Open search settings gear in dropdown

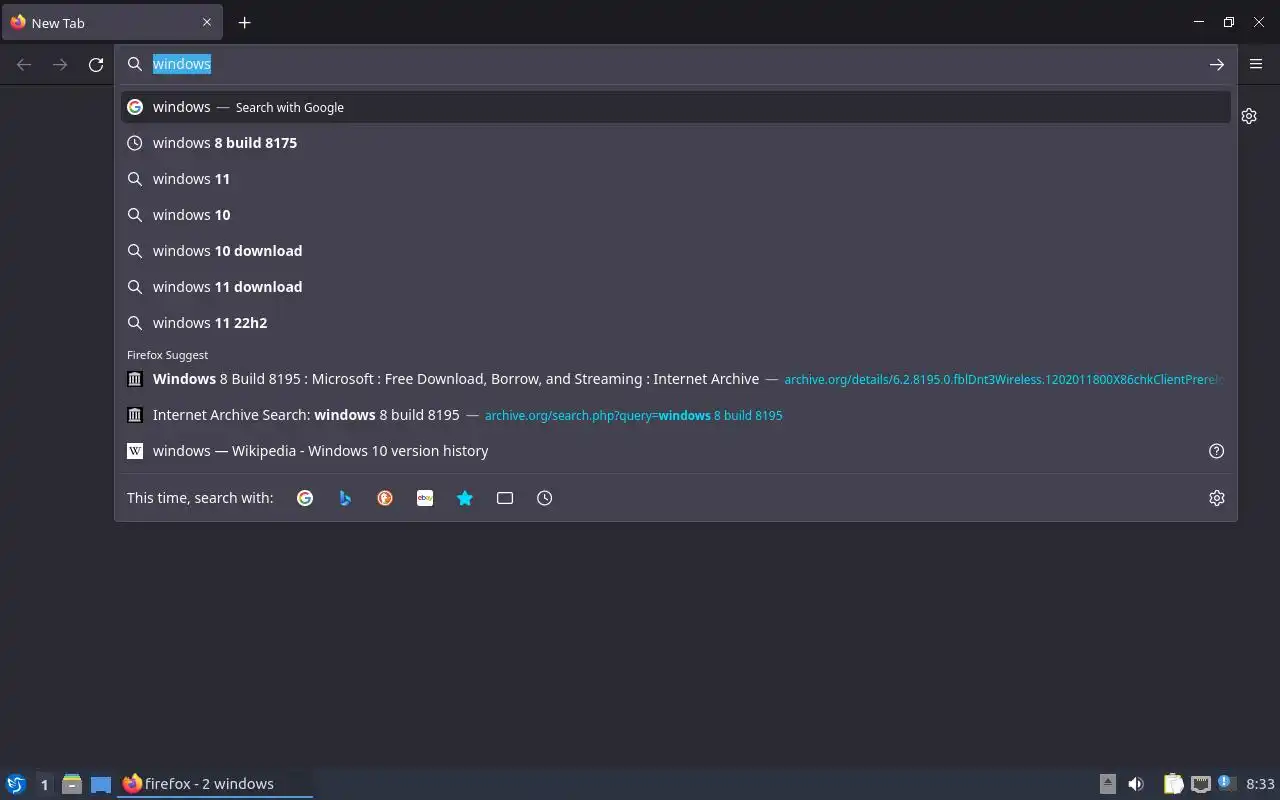point(1216,498)
